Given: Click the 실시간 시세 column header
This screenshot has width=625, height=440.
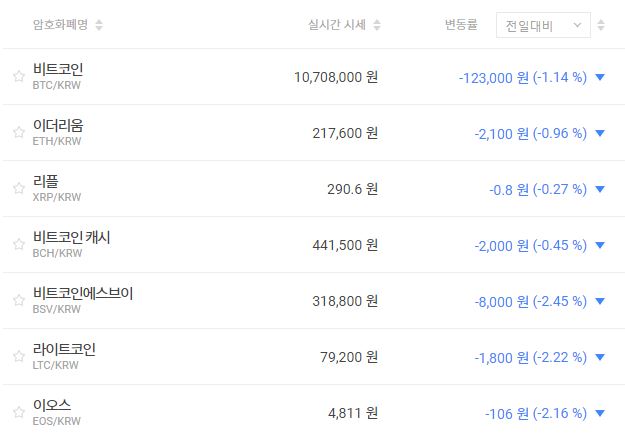Looking at the screenshot, I should 336,25.
